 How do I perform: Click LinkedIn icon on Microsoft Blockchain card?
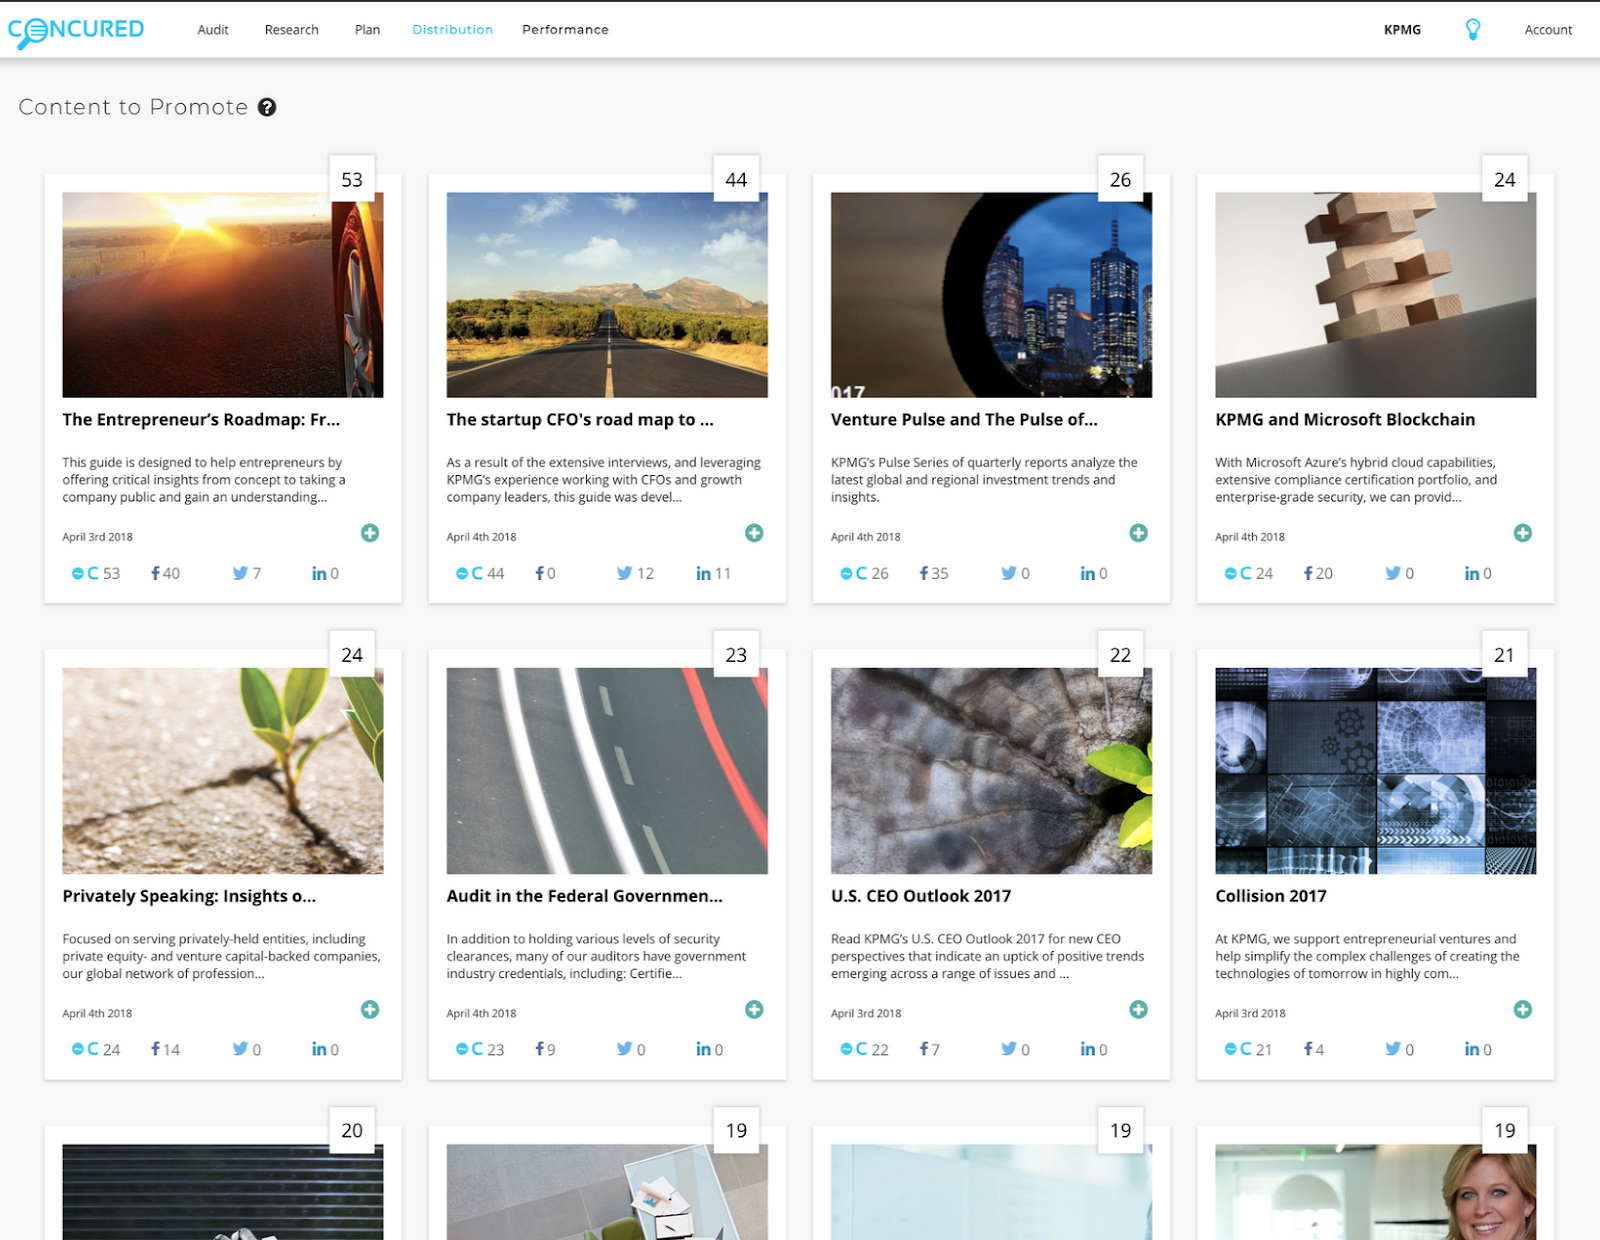click(x=1471, y=573)
